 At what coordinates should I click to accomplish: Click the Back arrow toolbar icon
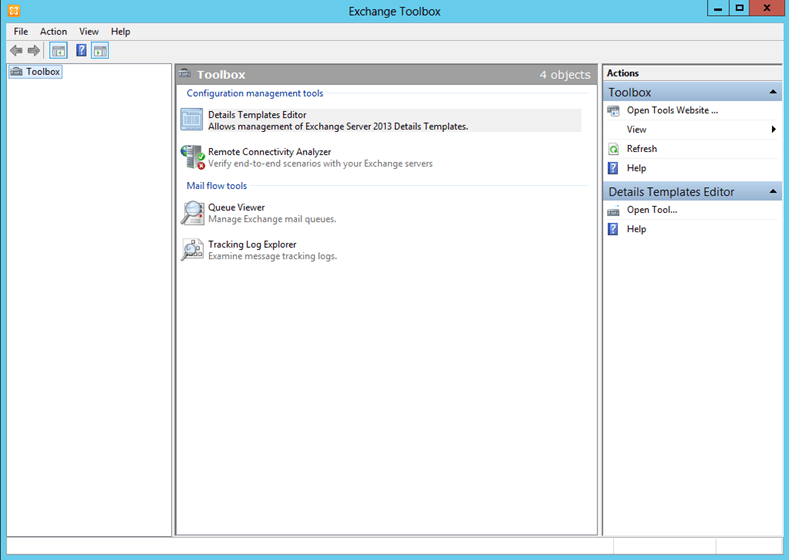pos(16,50)
